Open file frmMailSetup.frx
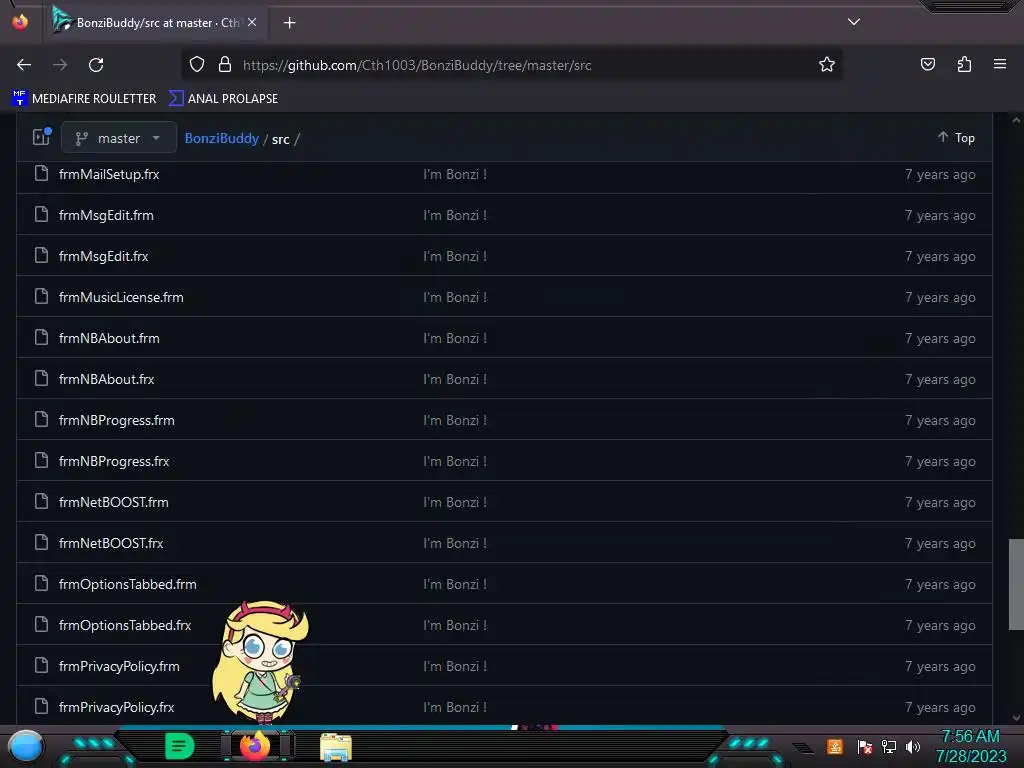 tap(109, 174)
